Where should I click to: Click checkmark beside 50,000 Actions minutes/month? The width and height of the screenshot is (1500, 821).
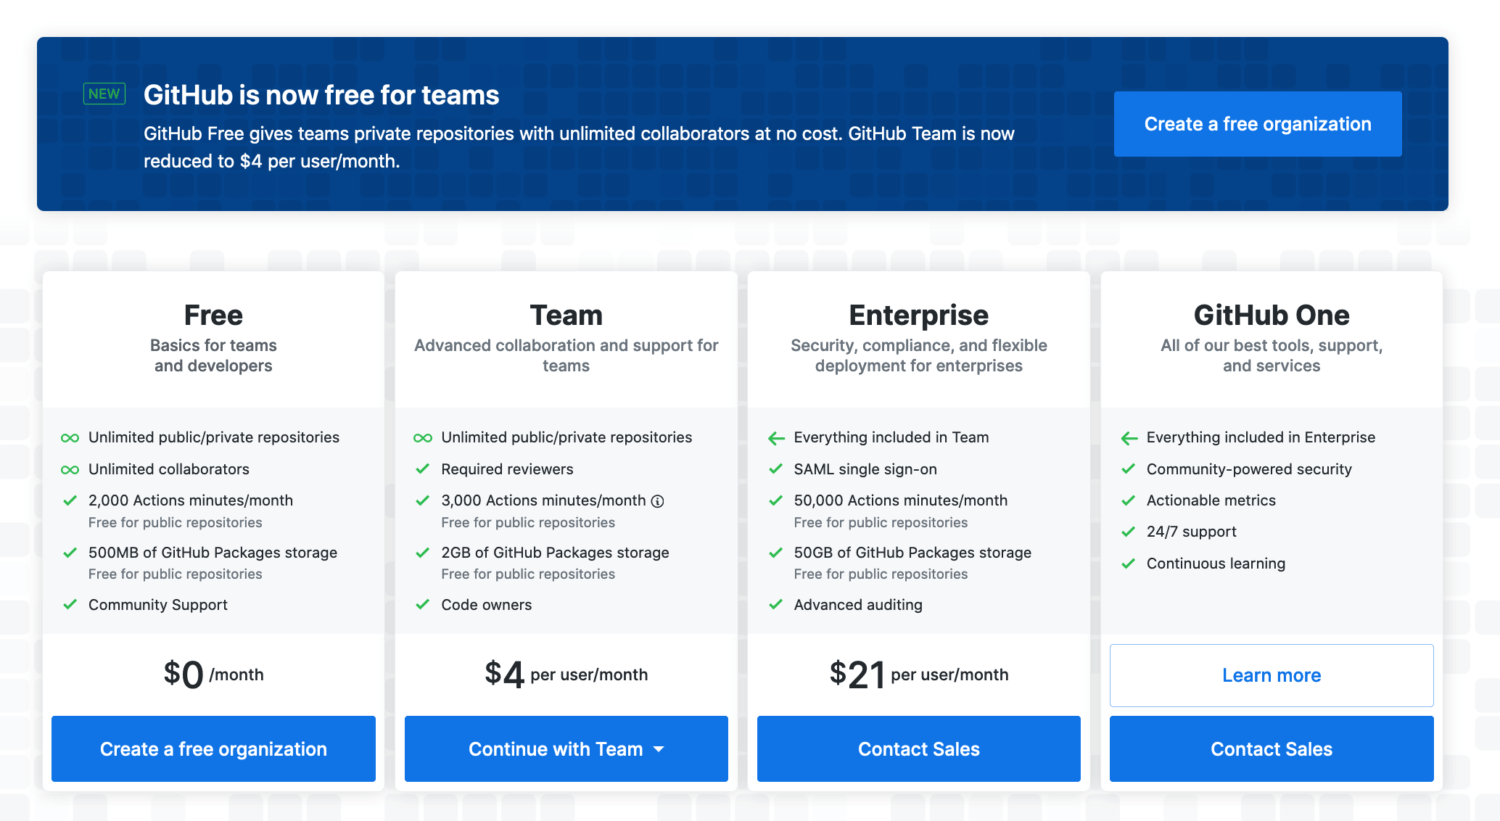pyautogui.click(x=776, y=500)
